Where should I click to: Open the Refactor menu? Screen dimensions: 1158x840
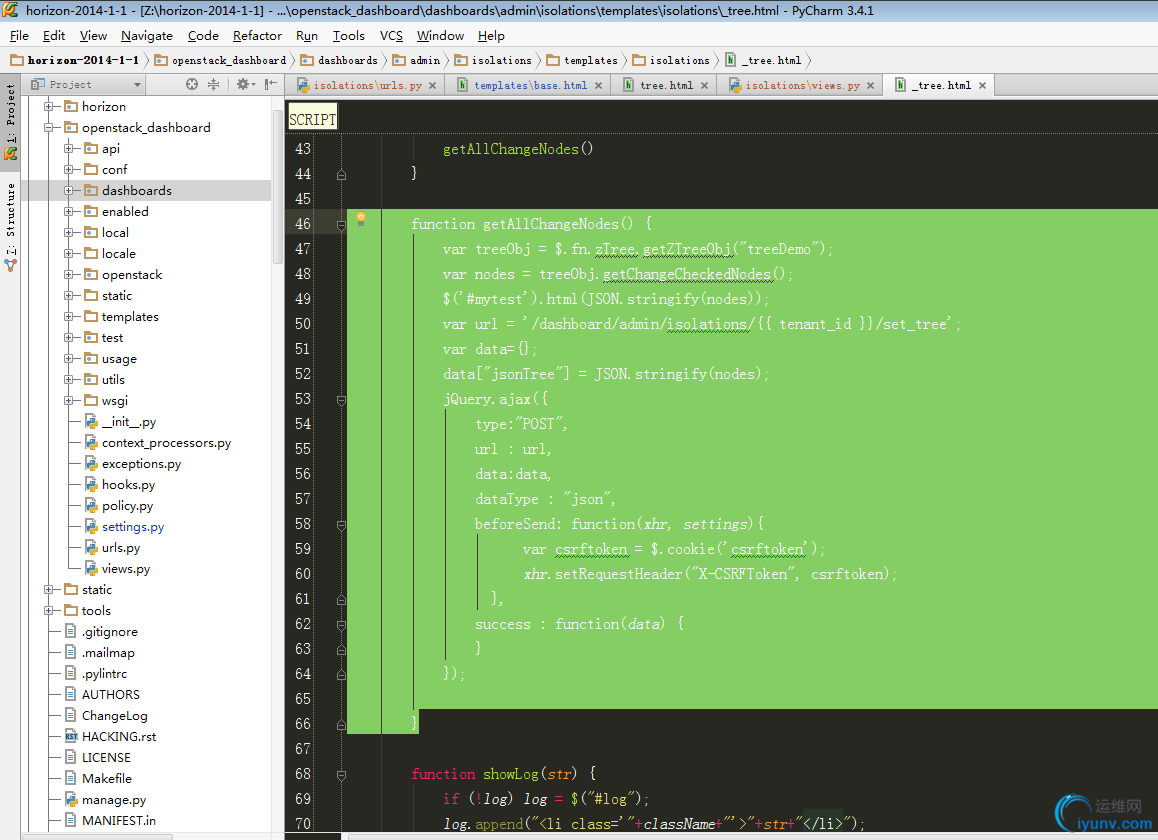[257, 35]
